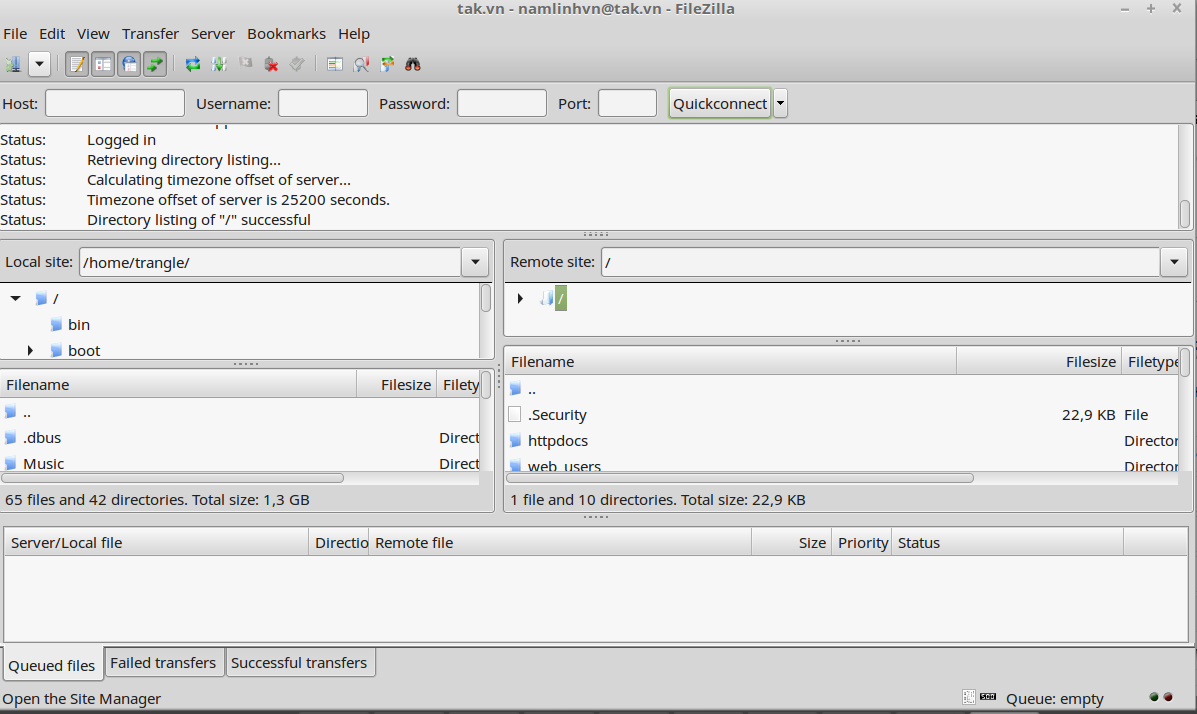Sort local list by Filename column

tap(179, 384)
